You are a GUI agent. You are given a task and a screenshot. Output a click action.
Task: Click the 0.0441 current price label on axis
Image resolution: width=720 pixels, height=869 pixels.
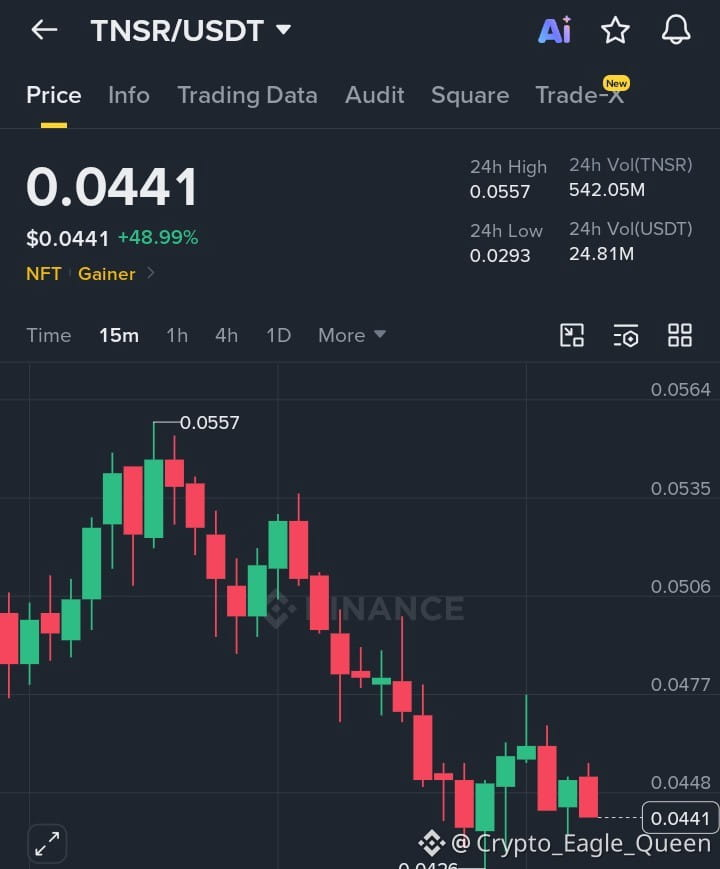[x=680, y=818]
